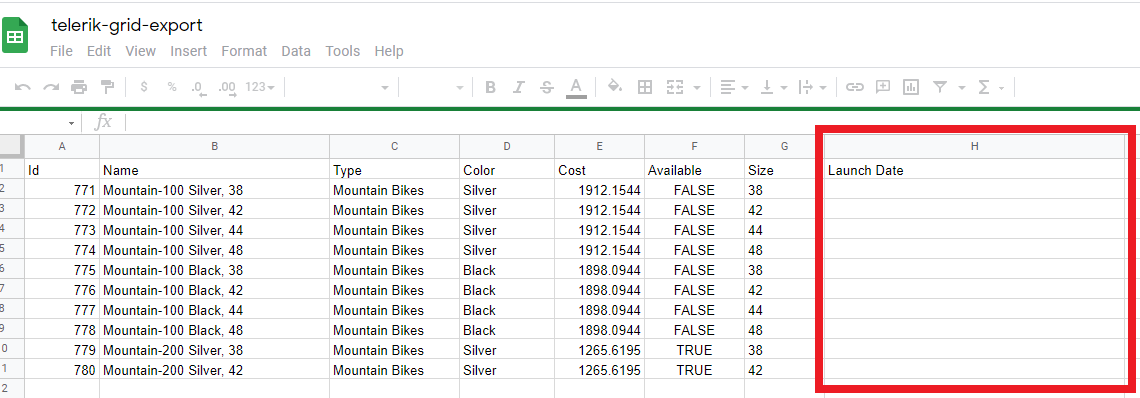Create a filter

[940, 87]
